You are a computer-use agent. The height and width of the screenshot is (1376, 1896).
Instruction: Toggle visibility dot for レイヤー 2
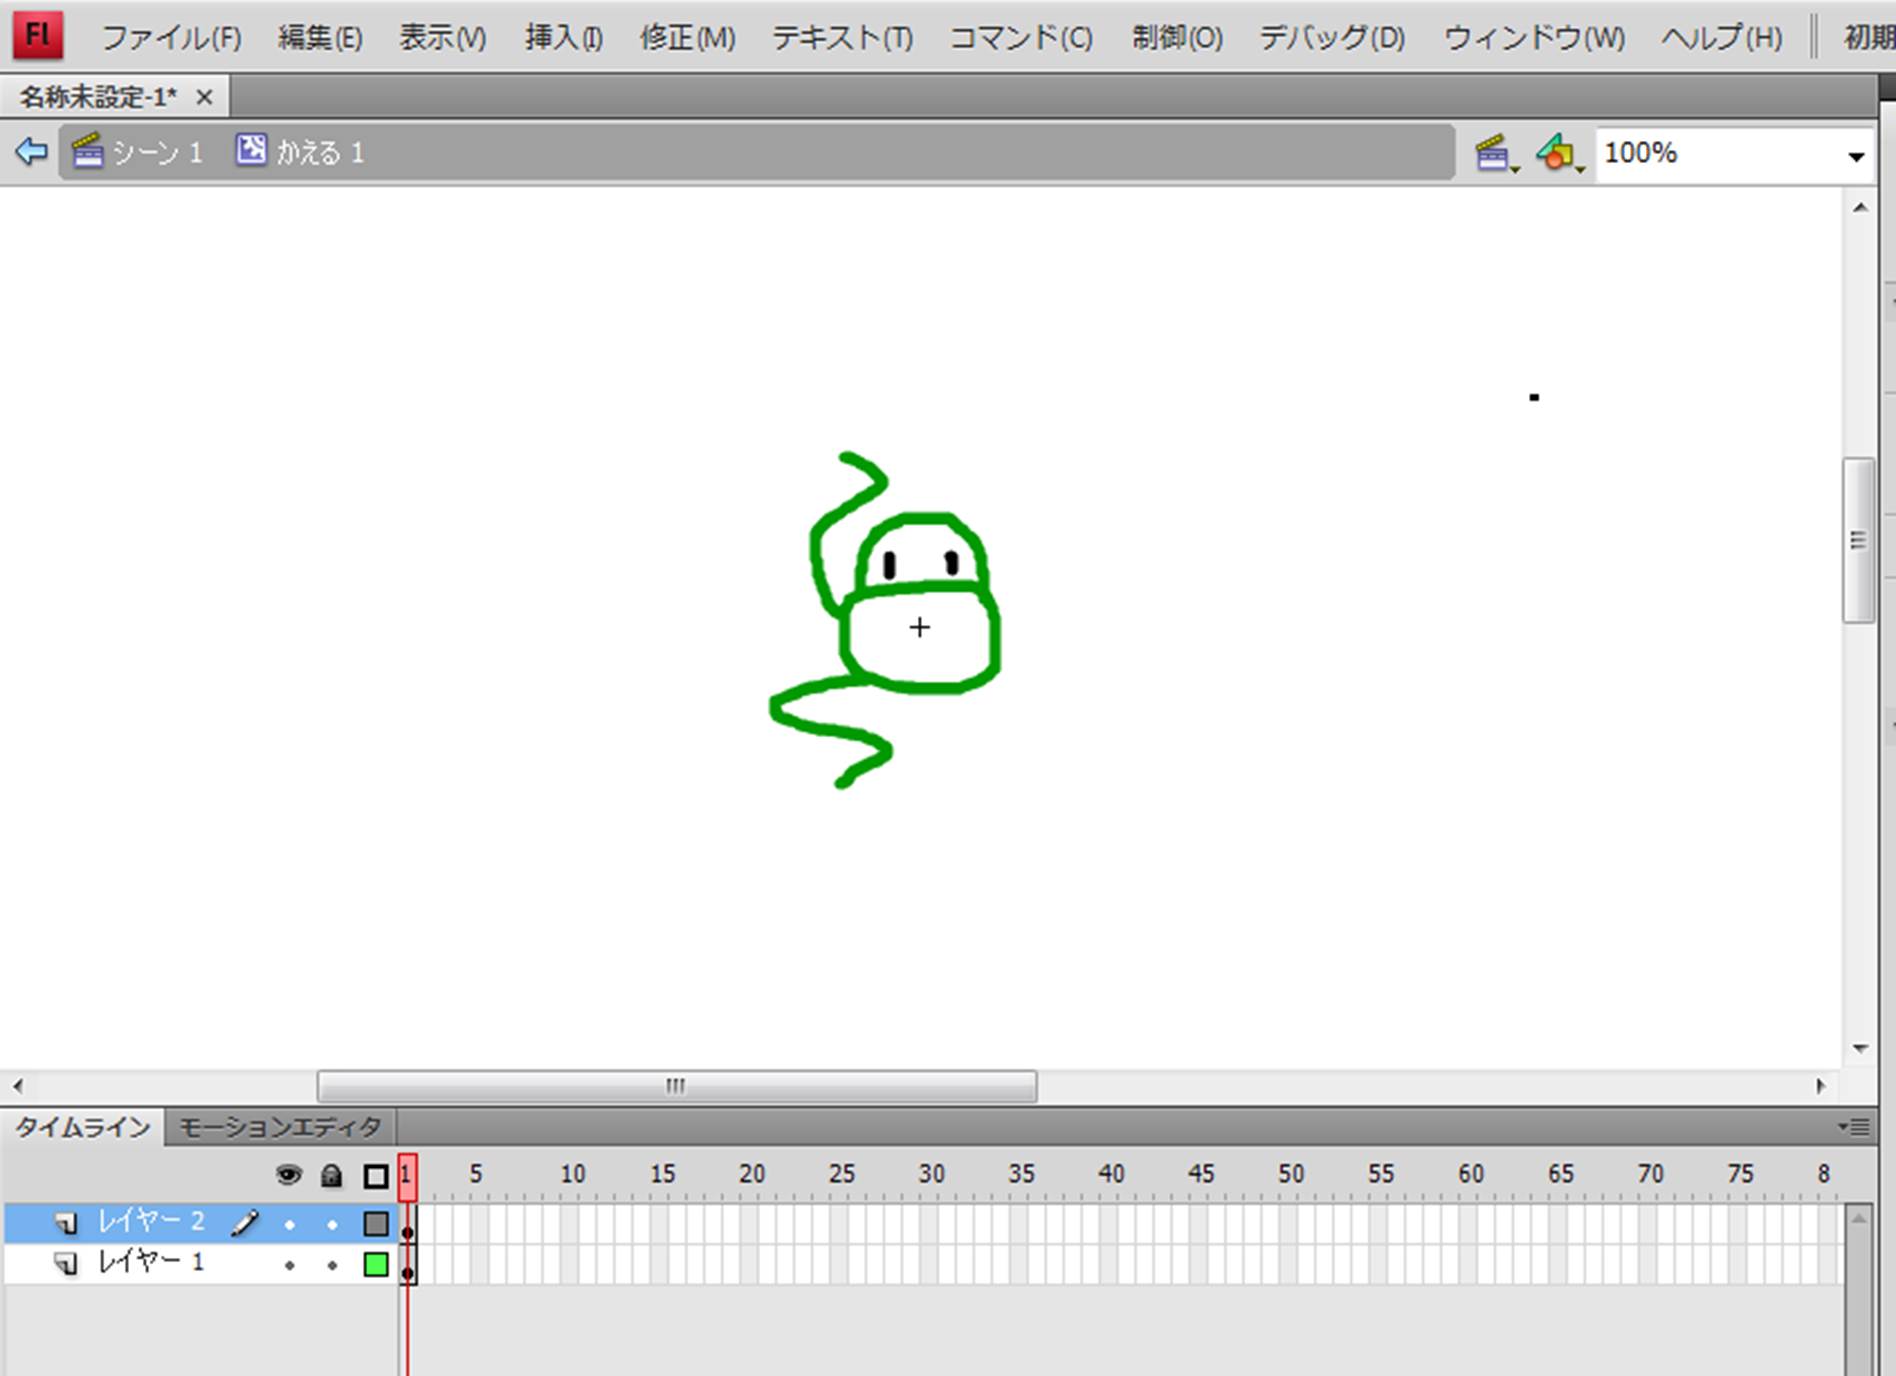290,1224
